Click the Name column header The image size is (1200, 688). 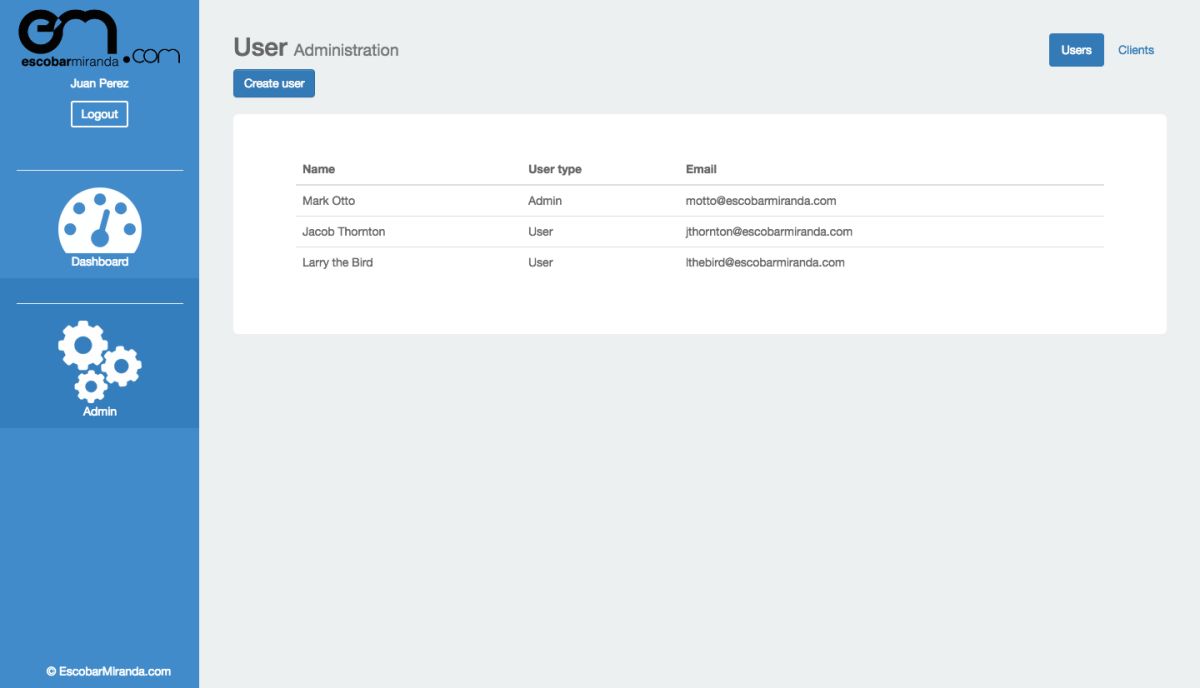(x=318, y=168)
